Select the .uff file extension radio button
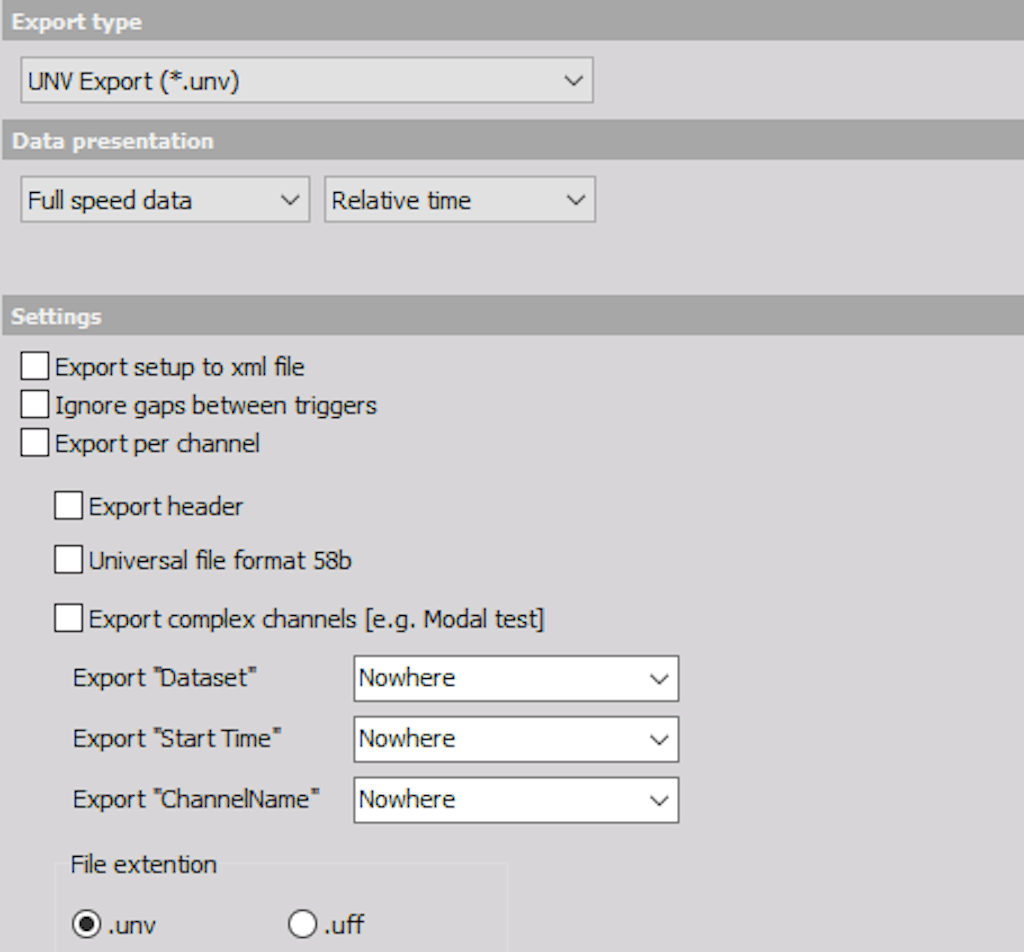Viewport: 1024px width, 952px height. pyautogui.click(x=302, y=924)
